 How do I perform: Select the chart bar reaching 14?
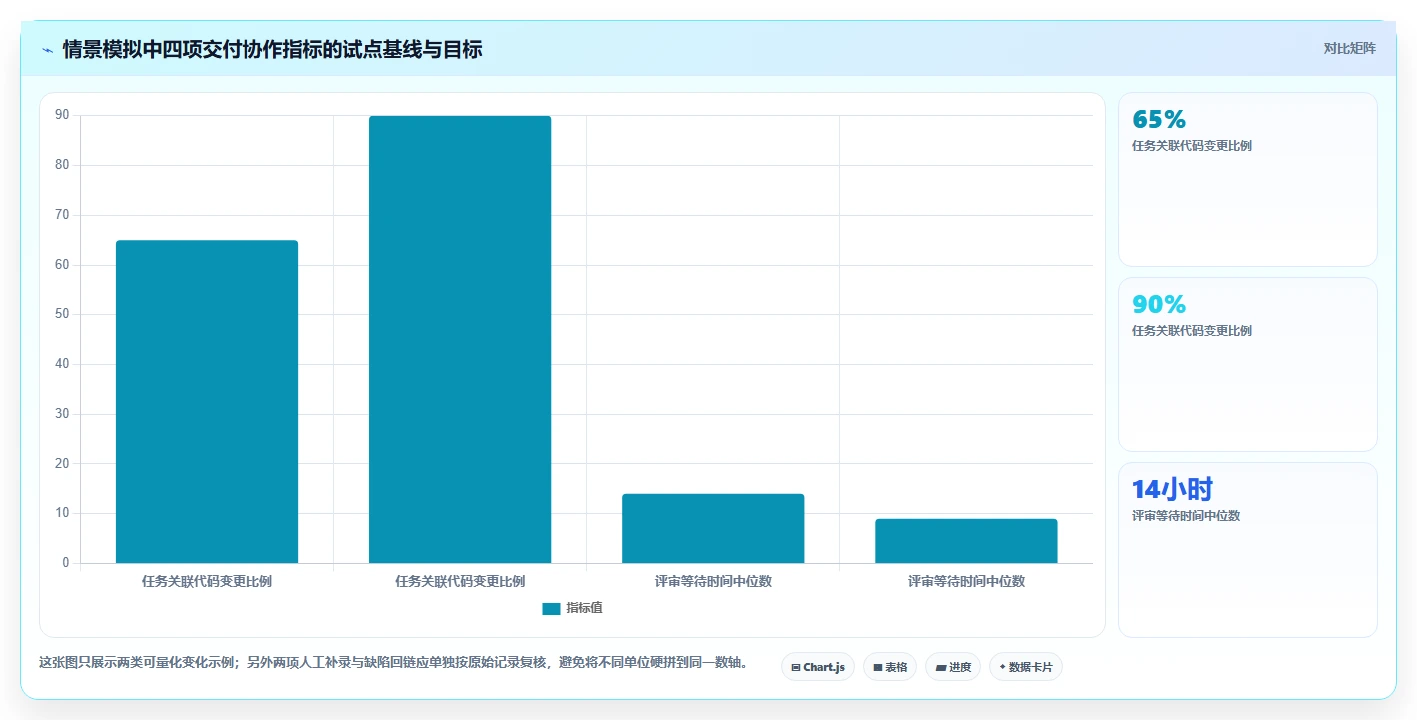[x=713, y=528]
